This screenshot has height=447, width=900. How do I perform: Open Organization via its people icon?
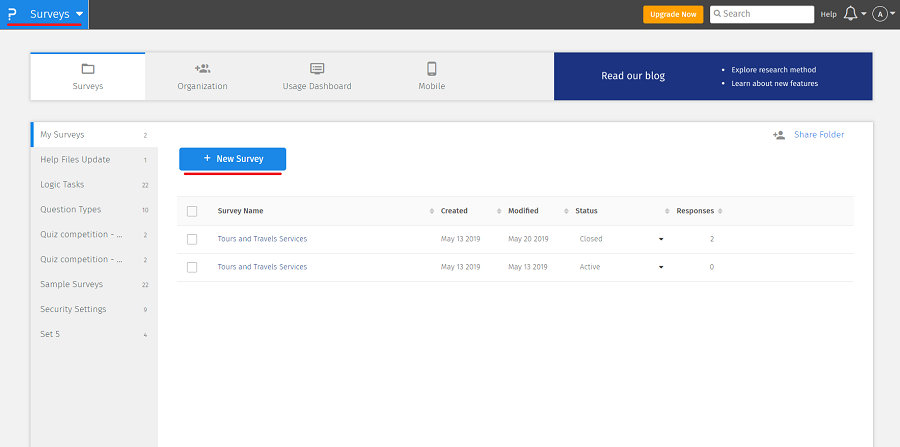tap(202, 69)
